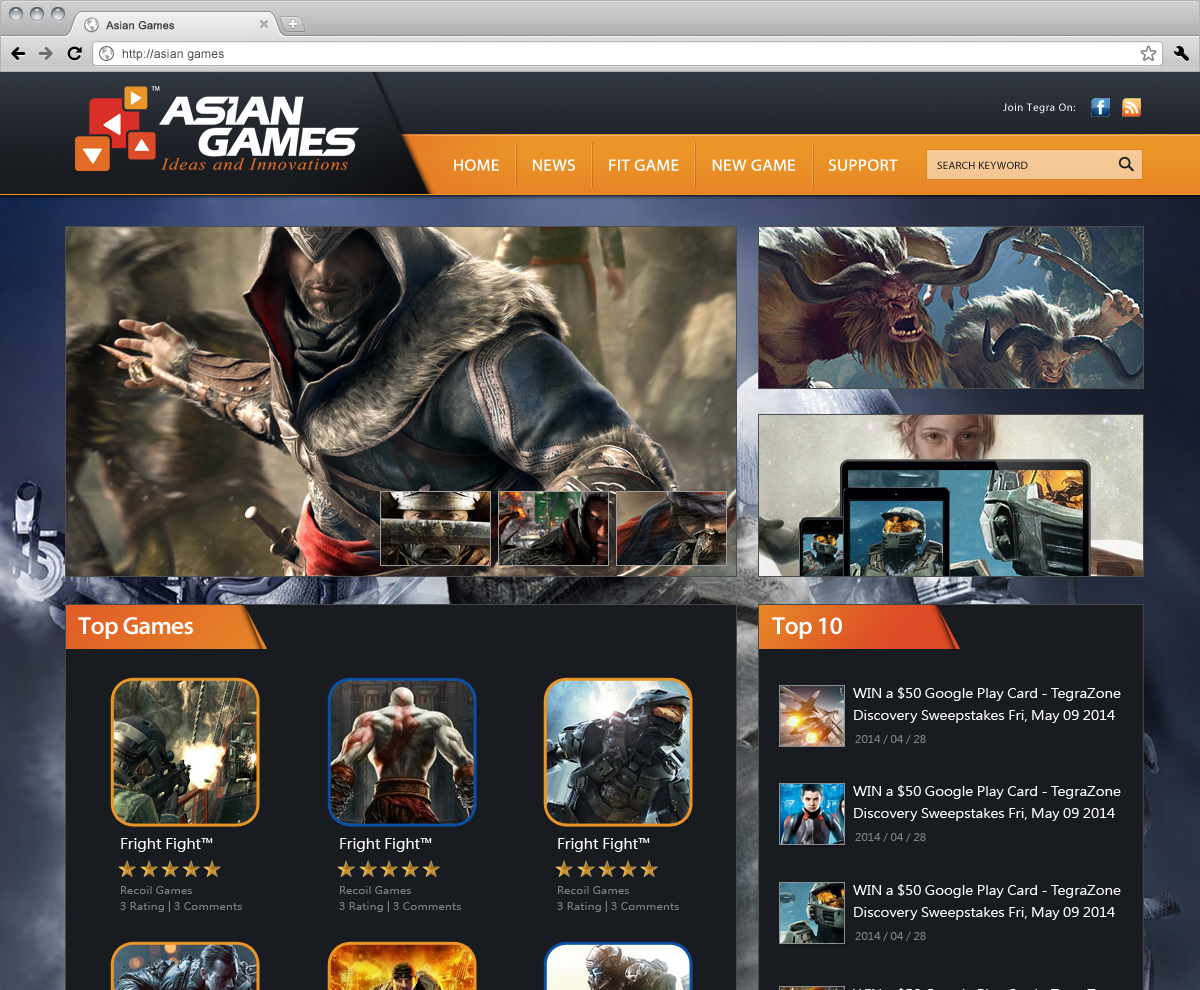
Task: Click the Top 10 section heading
Action: (x=807, y=627)
